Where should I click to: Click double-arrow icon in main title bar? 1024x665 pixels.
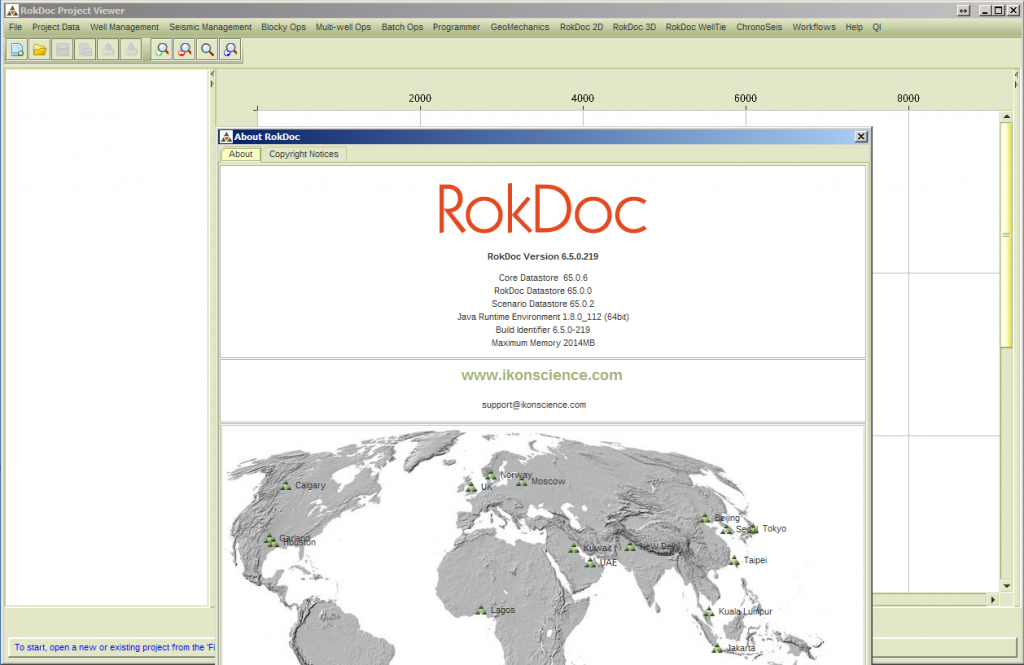pyautogui.click(x=963, y=10)
